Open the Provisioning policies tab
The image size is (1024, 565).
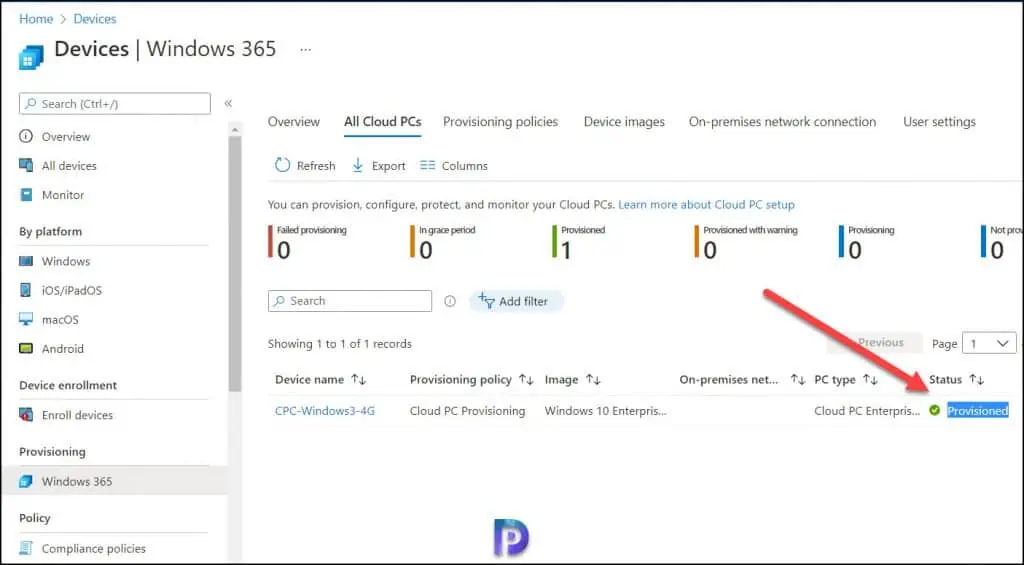(500, 121)
